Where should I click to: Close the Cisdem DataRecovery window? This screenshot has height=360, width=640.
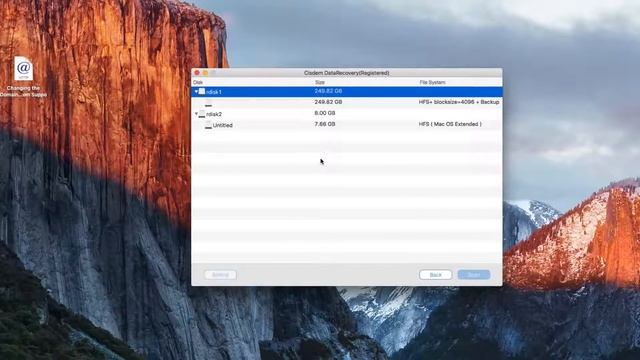(x=197, y=73)
